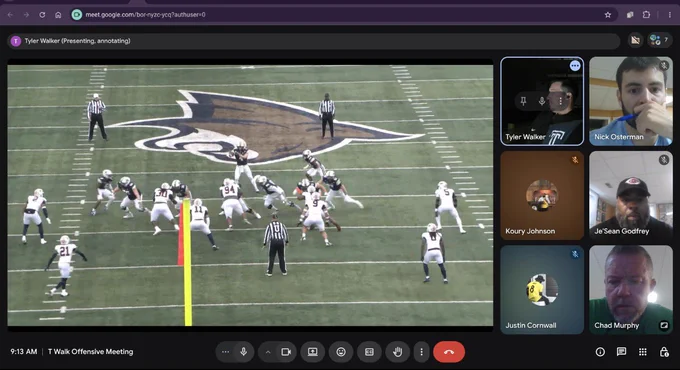680x370 pixels.
Task: Select Je'Sean Godfrey's video tile
Action: click(x=631, y=195)
